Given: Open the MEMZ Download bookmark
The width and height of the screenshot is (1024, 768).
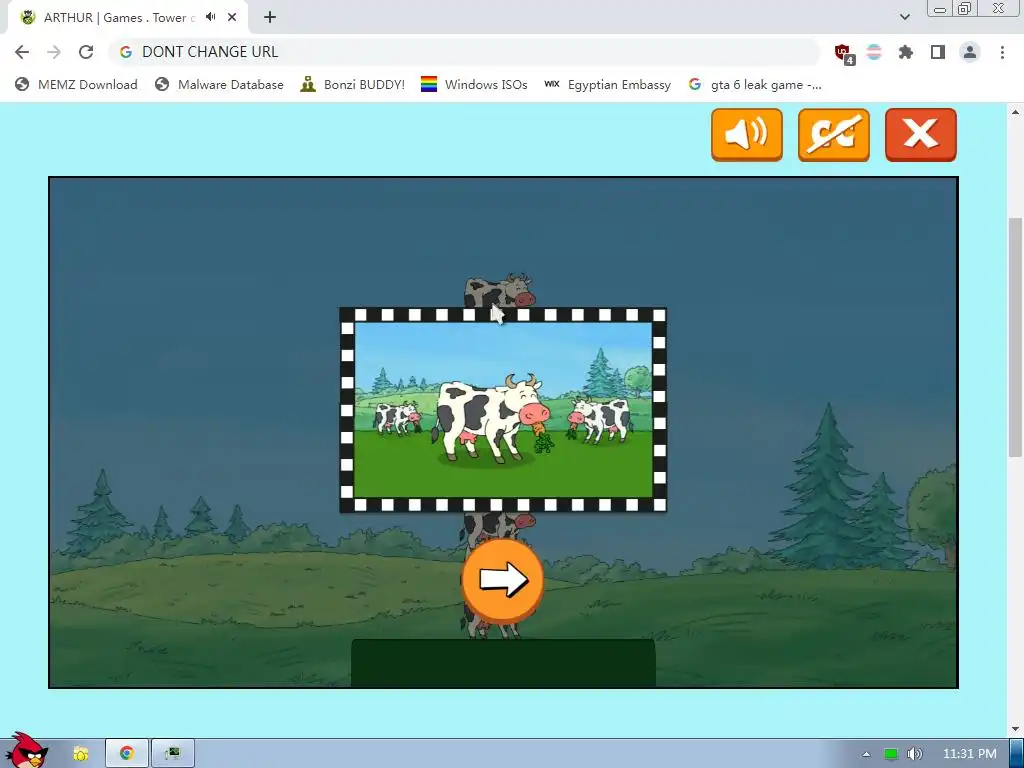Looking at the screenshot, I should [x=76, y=85].
